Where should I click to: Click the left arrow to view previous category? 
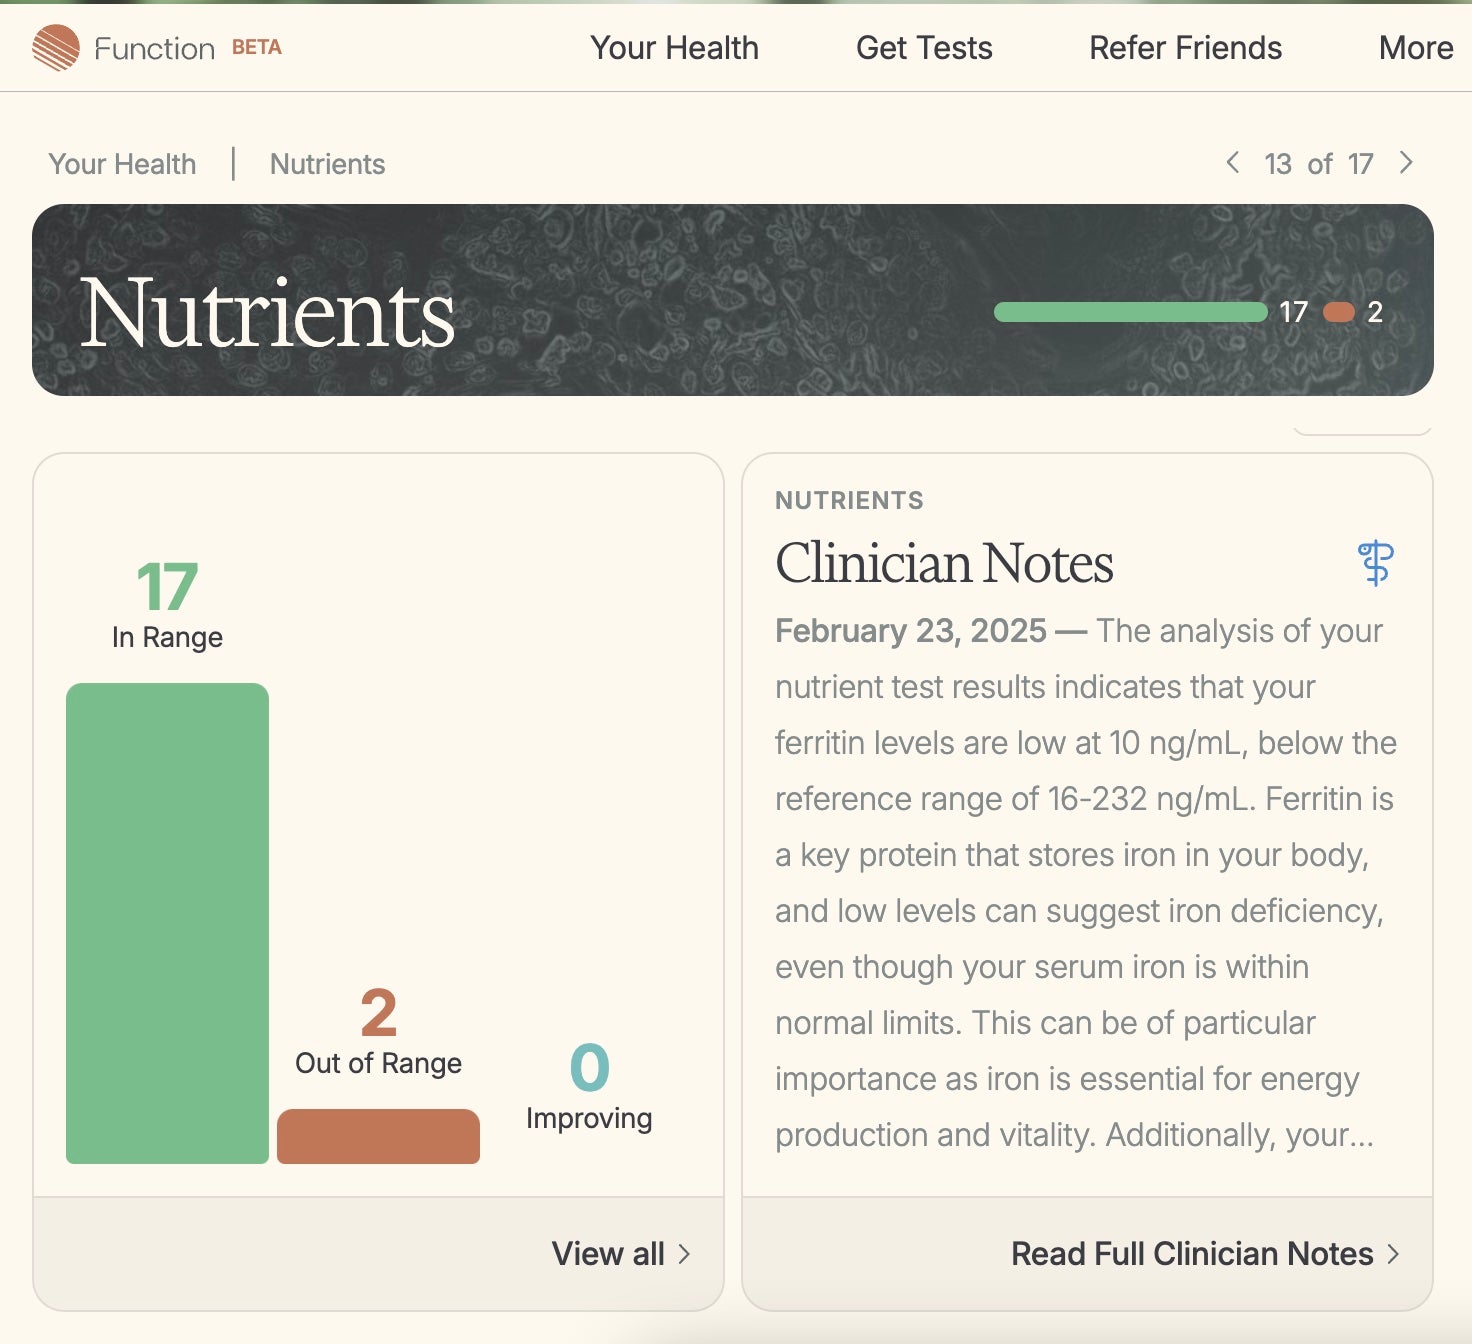click(x=1233, y=162)
